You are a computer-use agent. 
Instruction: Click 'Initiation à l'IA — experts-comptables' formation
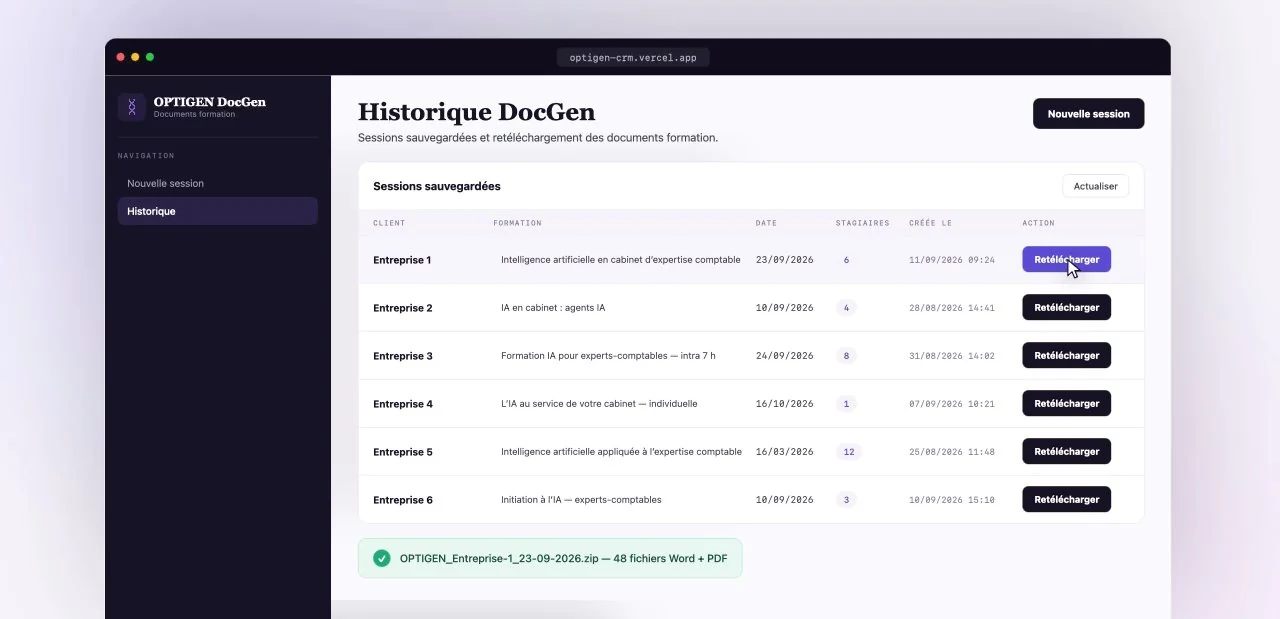[581, 500]
